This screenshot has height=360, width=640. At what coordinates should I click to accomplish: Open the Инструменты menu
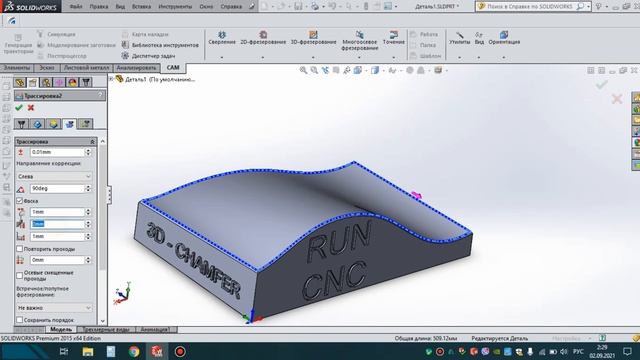(175, 7)
